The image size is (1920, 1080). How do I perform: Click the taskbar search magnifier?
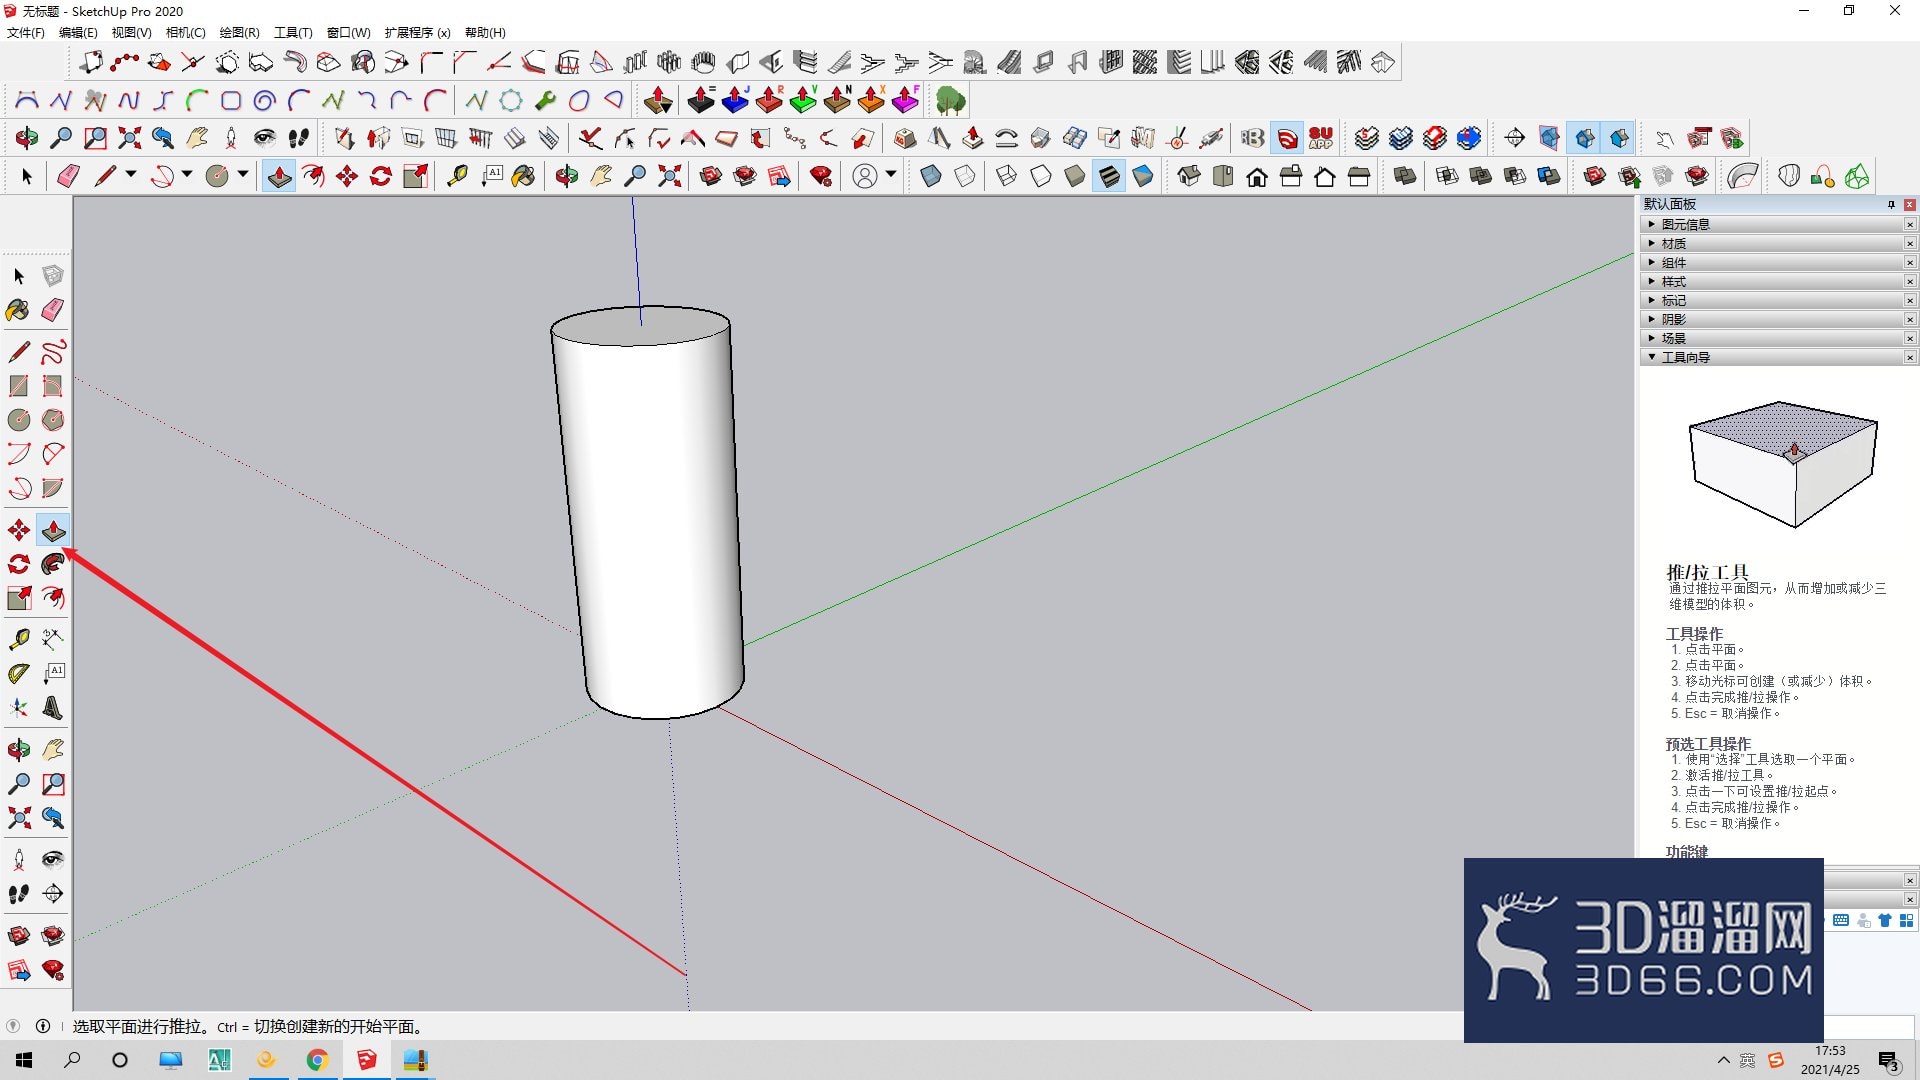72,1060
